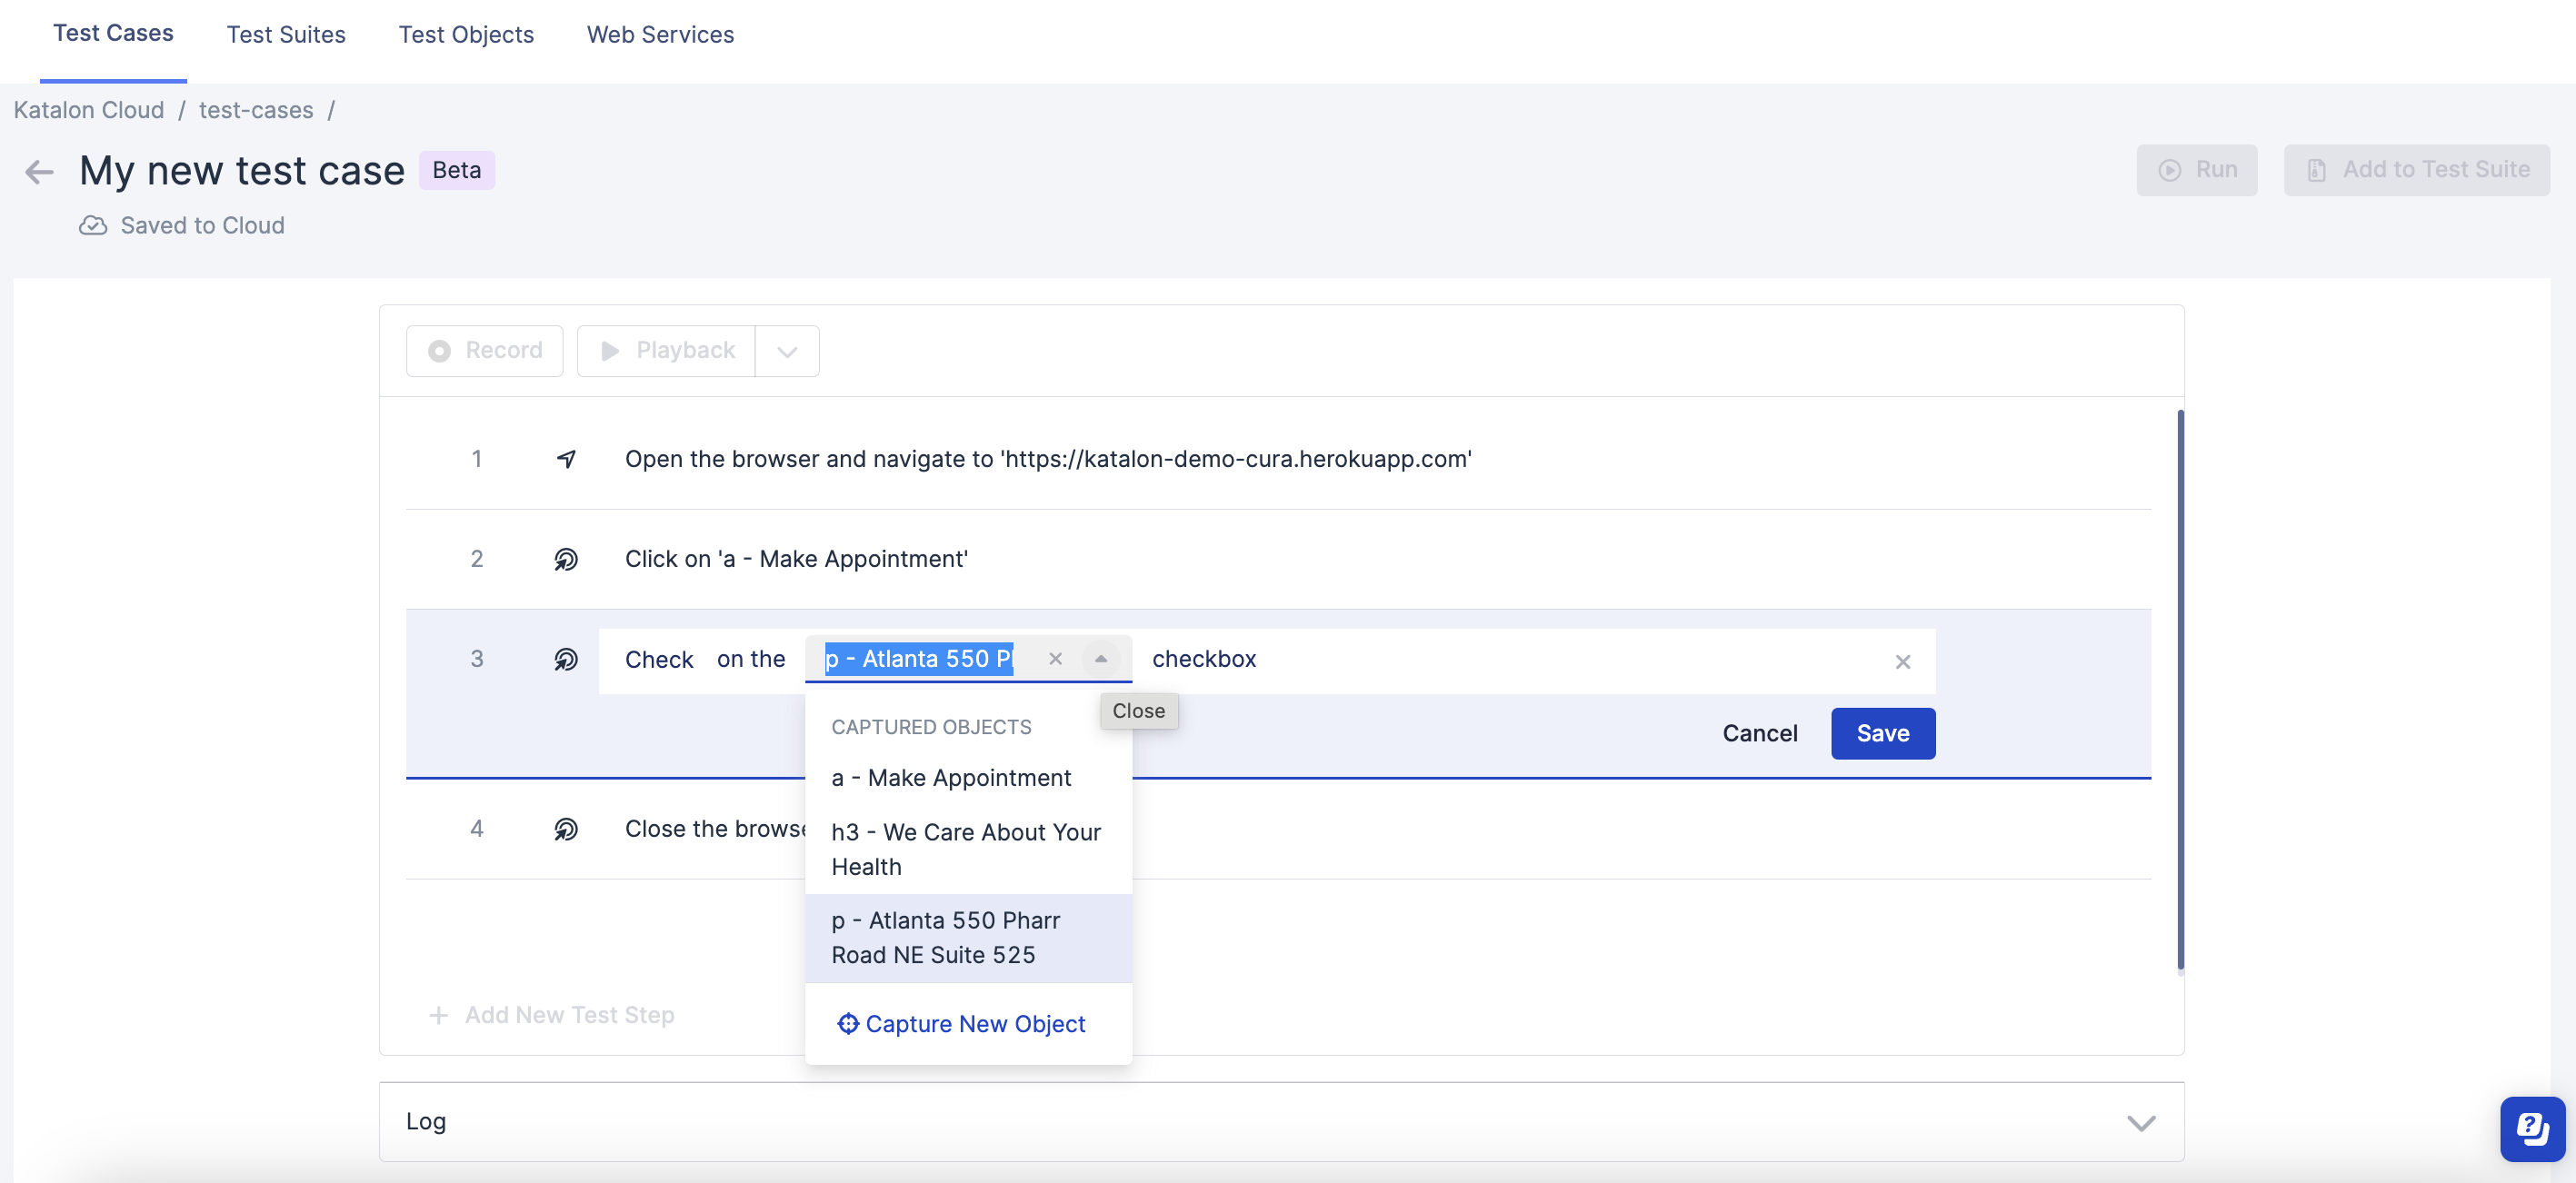Viewport: 2576px width, 1183px height.
Task: Select 'h3 - We Care About Your Health' object
Action: (968, 850)
